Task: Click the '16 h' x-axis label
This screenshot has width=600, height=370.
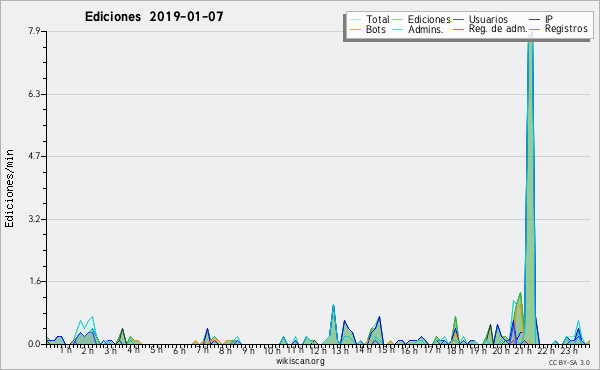Action: pos(409,350)
